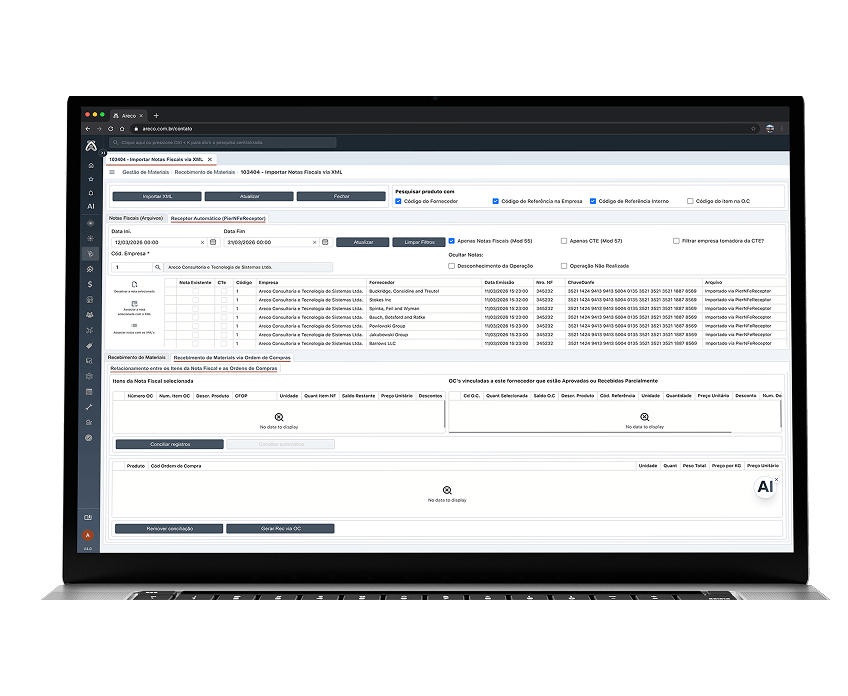Open the breadcrumb hamburger menu

point(112,172)
